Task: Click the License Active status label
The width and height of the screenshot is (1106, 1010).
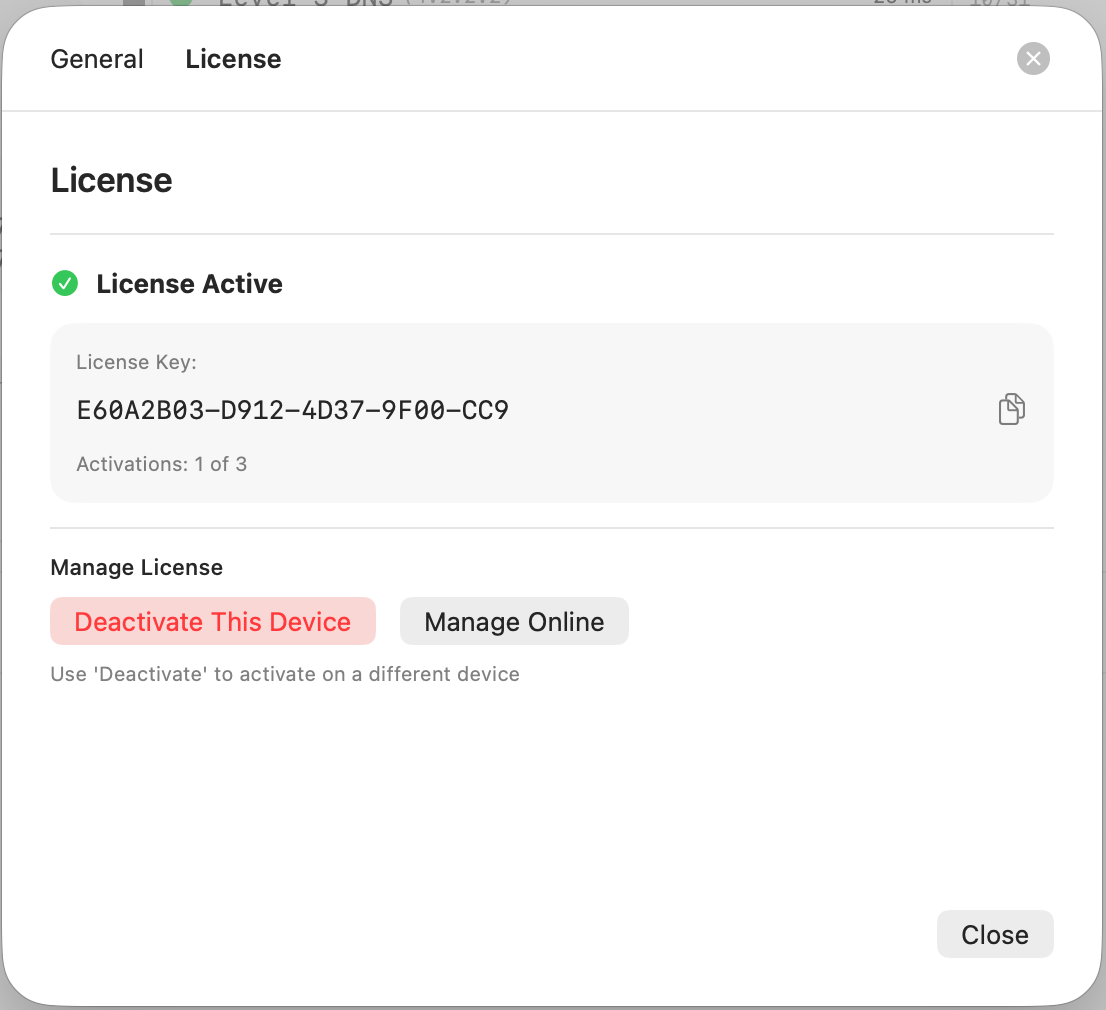Action: pos(189,284)
